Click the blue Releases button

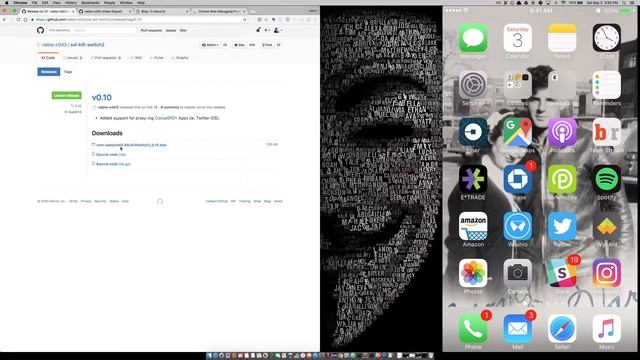click(49, 72)
